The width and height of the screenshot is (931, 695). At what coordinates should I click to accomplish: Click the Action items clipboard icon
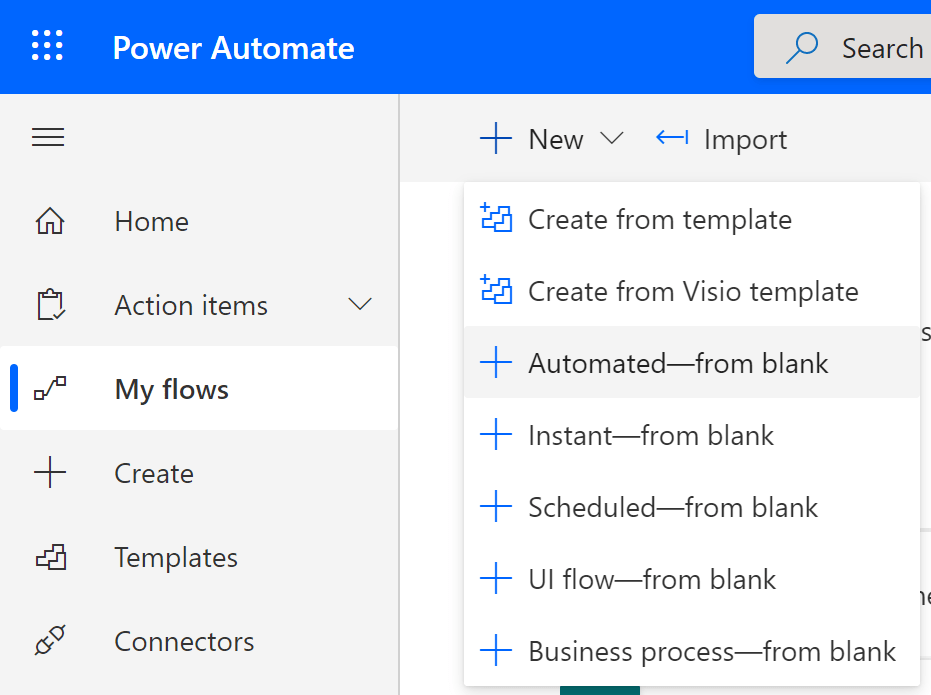pyautogui.click(x=48, y=305)
